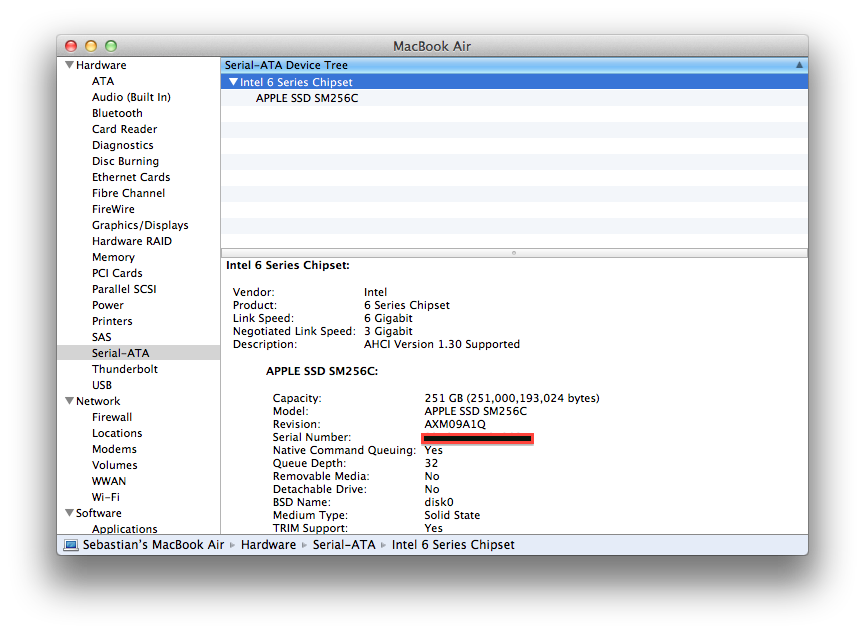The image size is (865, 634).
Task: Select the Software category label in sidebar
Action: [98, 513]
